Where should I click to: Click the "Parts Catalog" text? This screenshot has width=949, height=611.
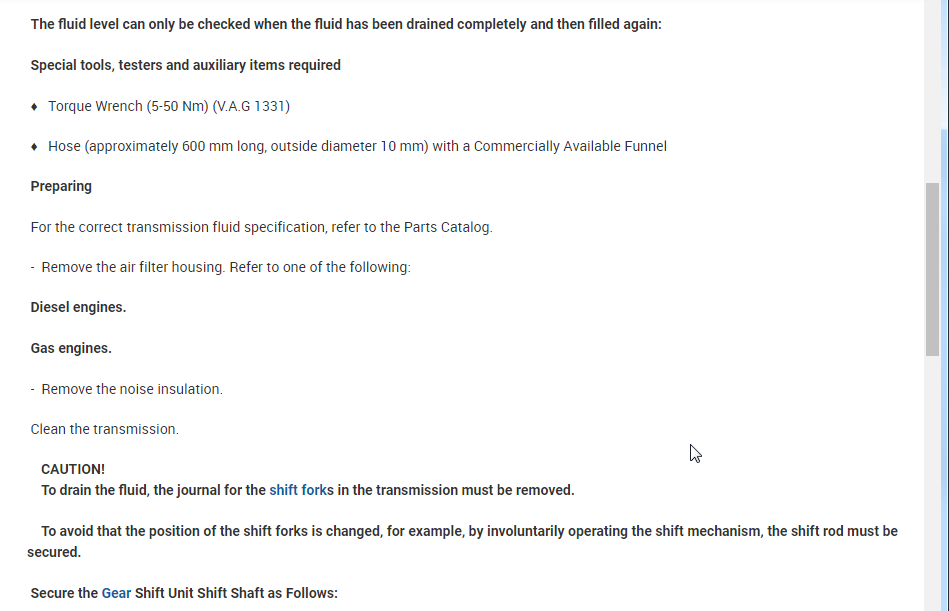[x=447, y=227]
